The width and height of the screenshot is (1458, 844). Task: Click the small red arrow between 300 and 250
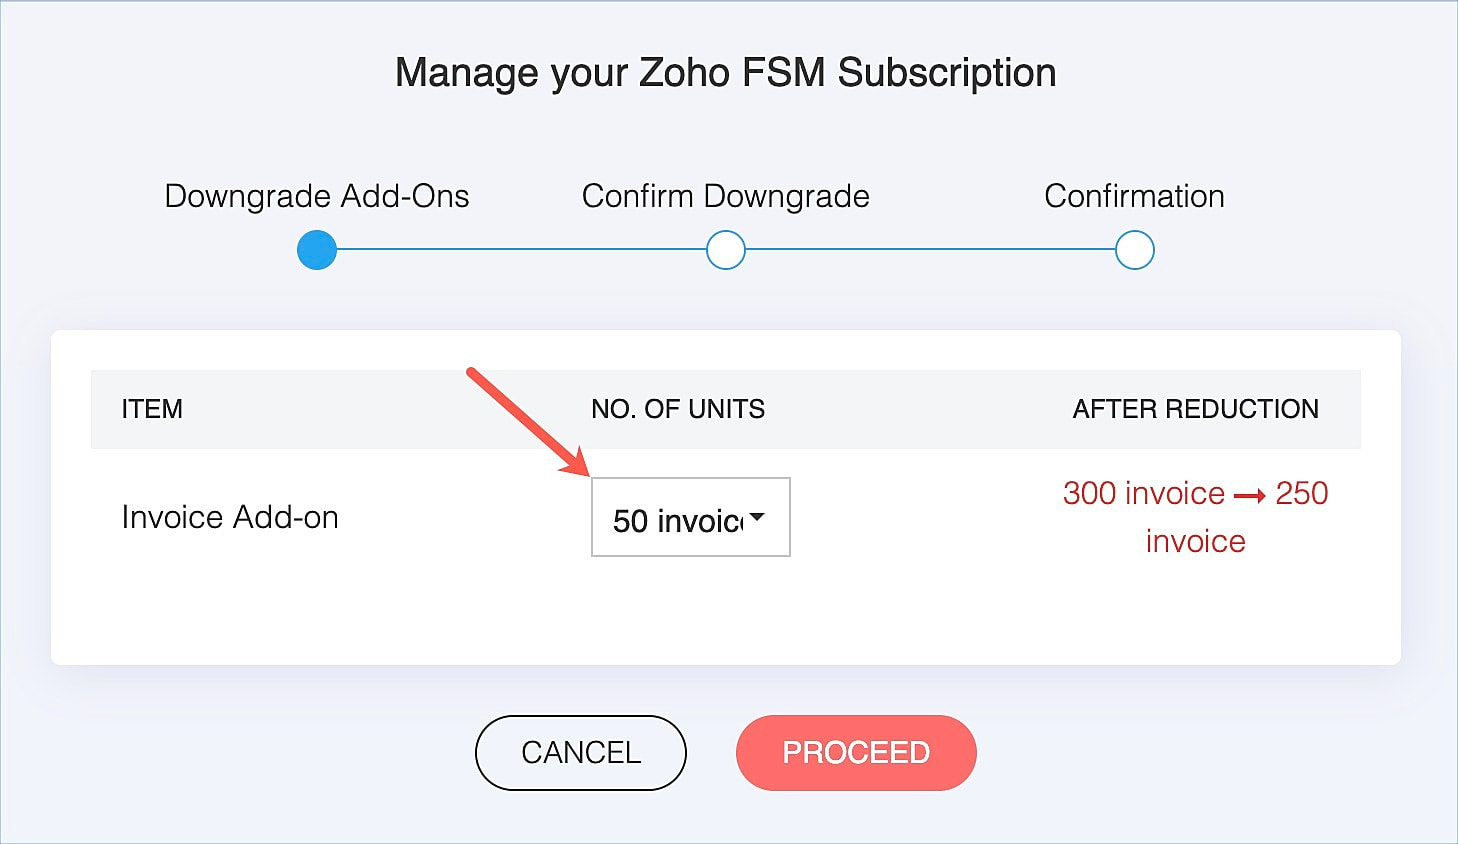click(1250, 496)
